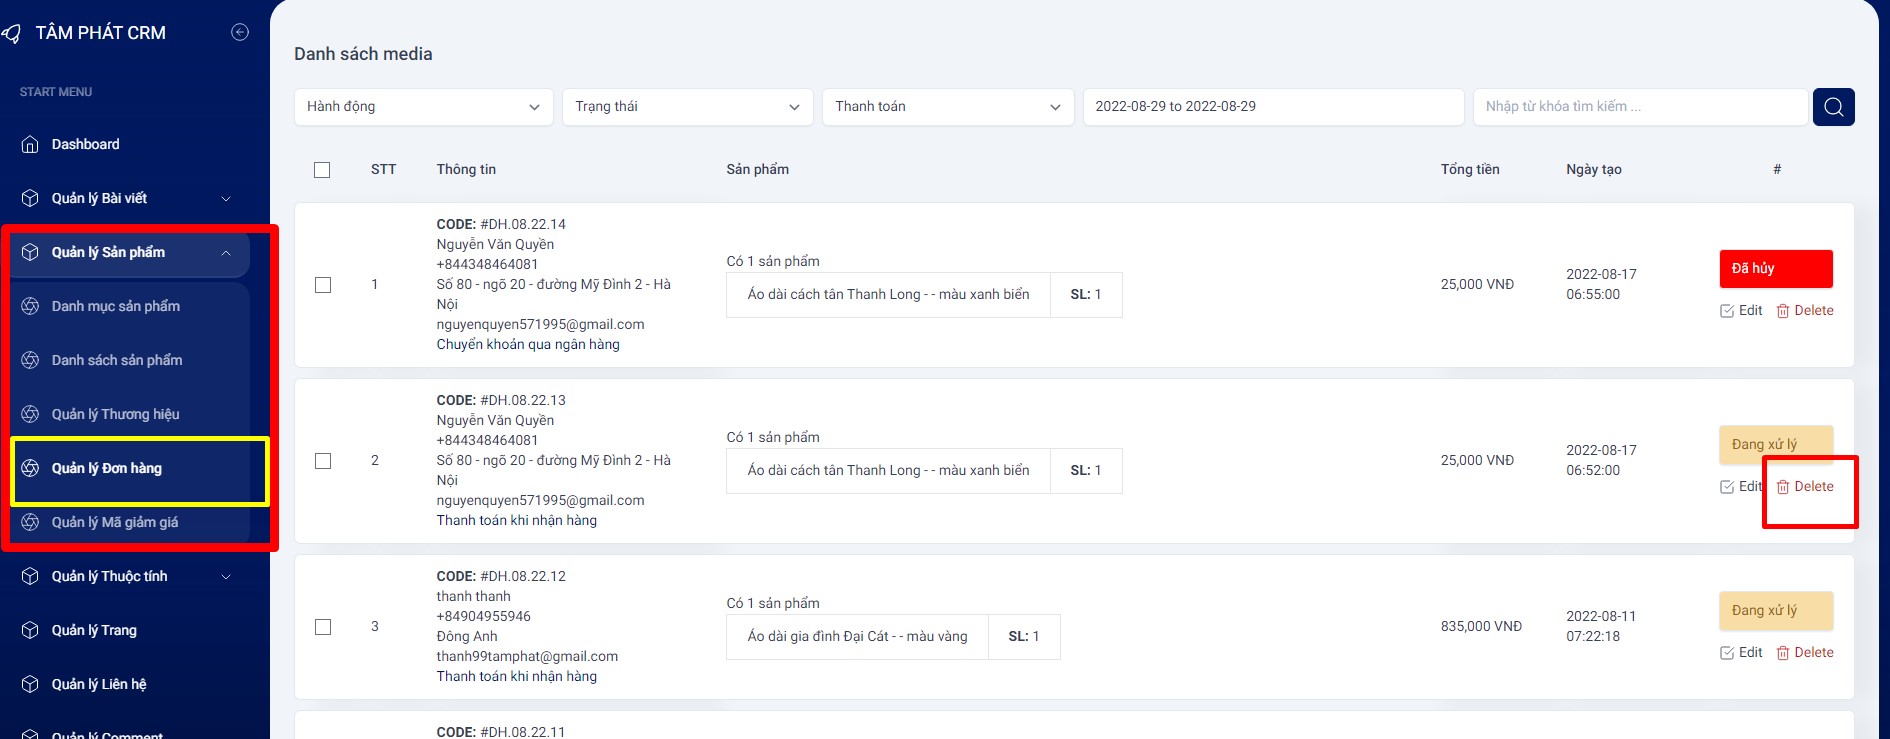Click the red Đã hủy status button
The image size is (1890, 739).
coord(1775,269)
